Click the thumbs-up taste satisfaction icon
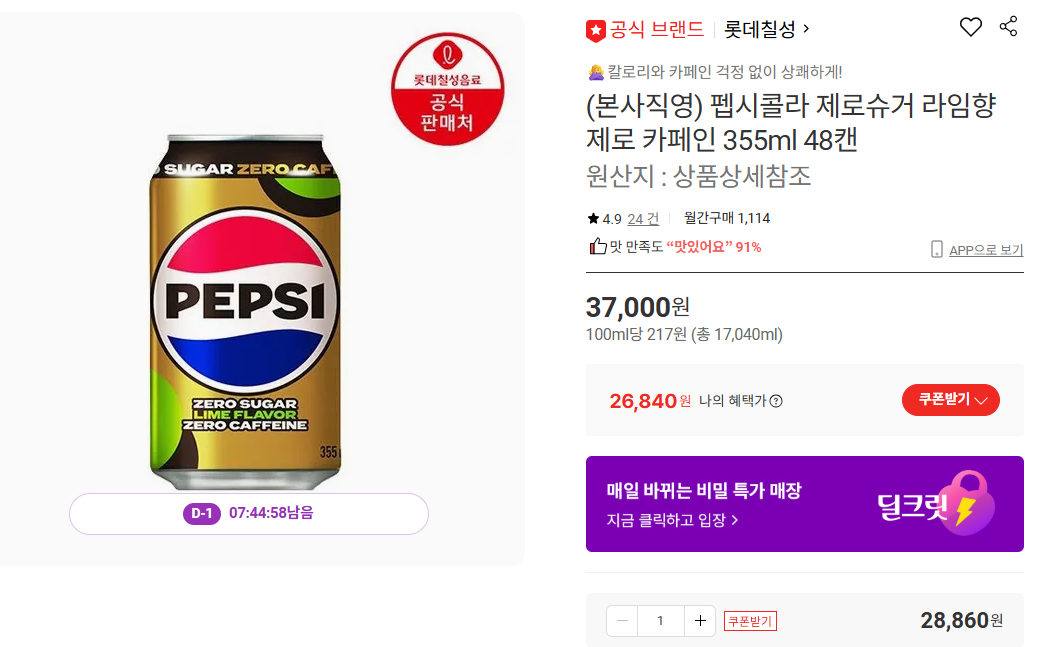The width and height of the screenshot is (1046, 647). tap(598, 246)
